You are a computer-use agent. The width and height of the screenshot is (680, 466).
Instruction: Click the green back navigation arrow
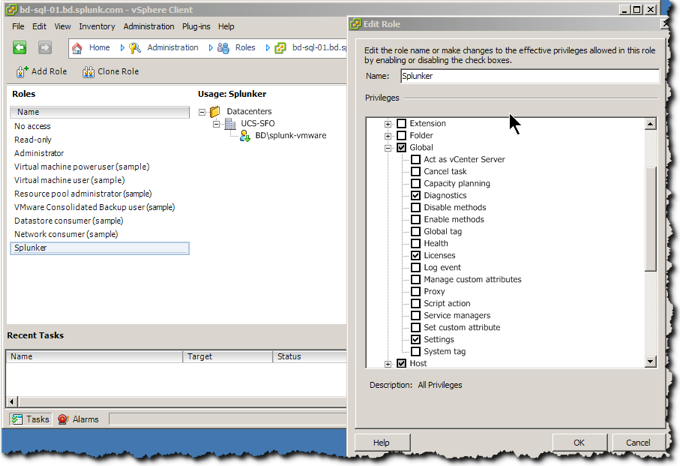point(20,47)
